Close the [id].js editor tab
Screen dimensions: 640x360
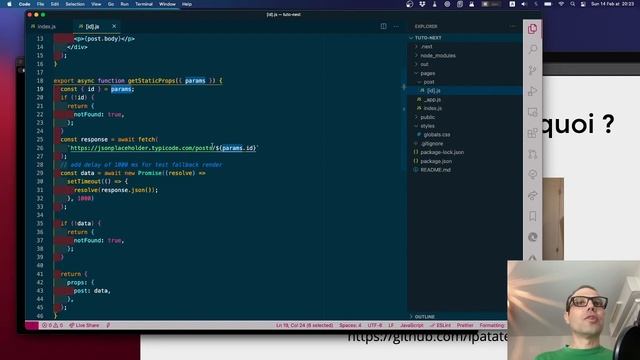(x=114, y=26)
